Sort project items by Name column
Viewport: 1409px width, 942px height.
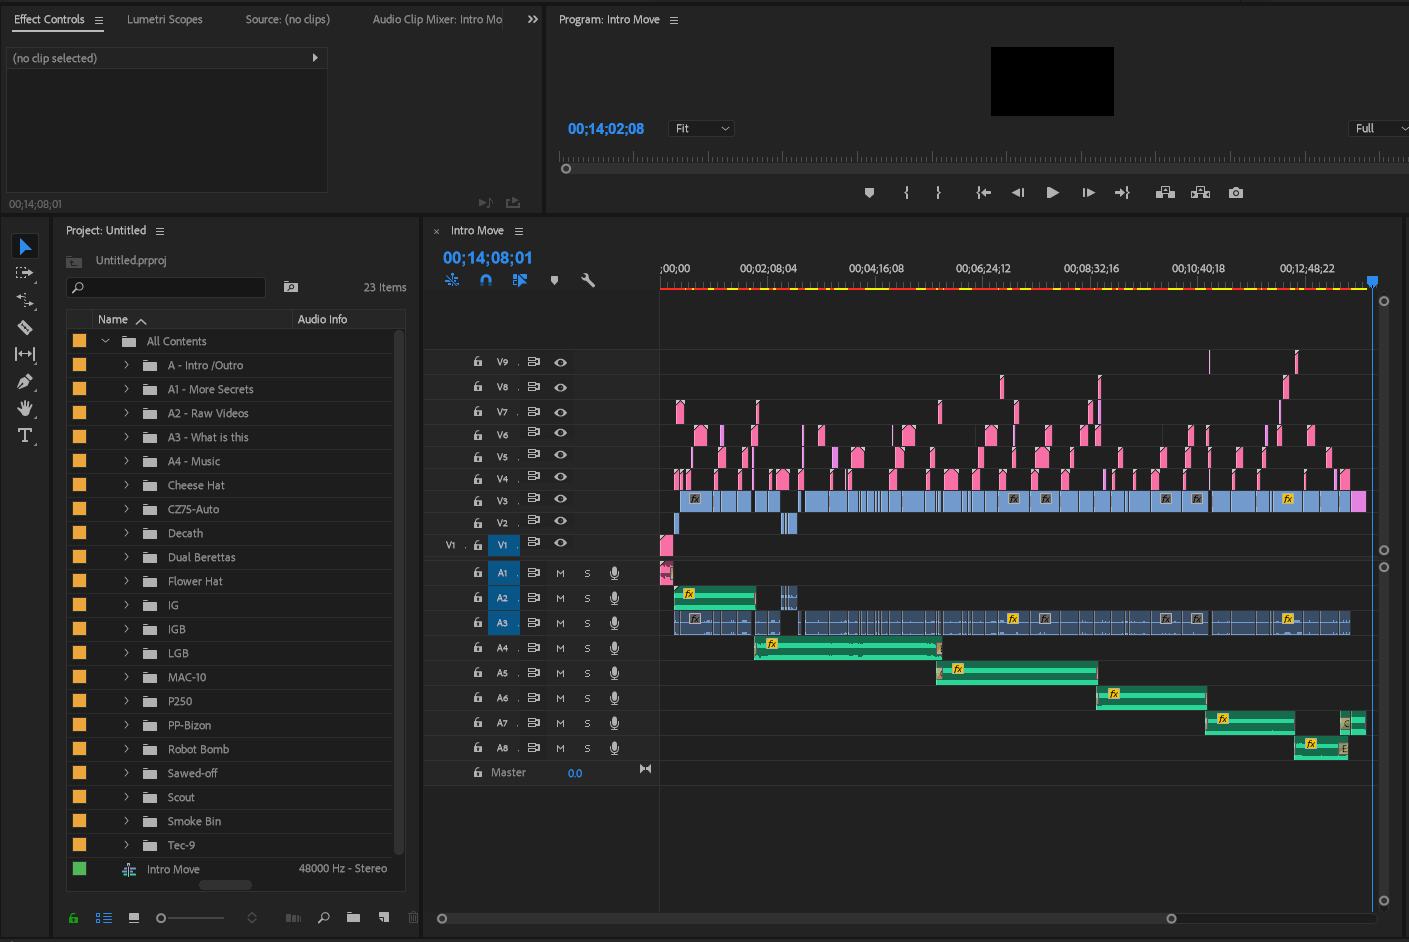coord(113,320)
